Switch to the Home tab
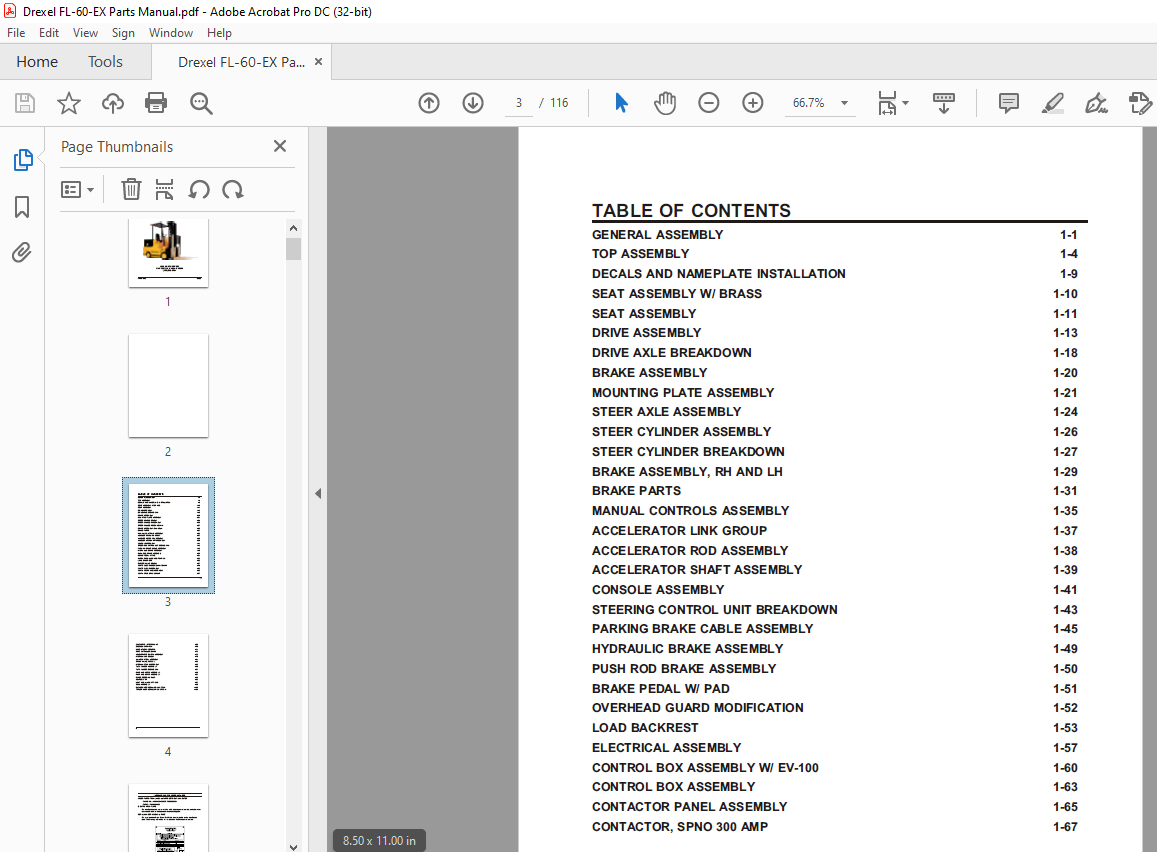 point(37,62)
